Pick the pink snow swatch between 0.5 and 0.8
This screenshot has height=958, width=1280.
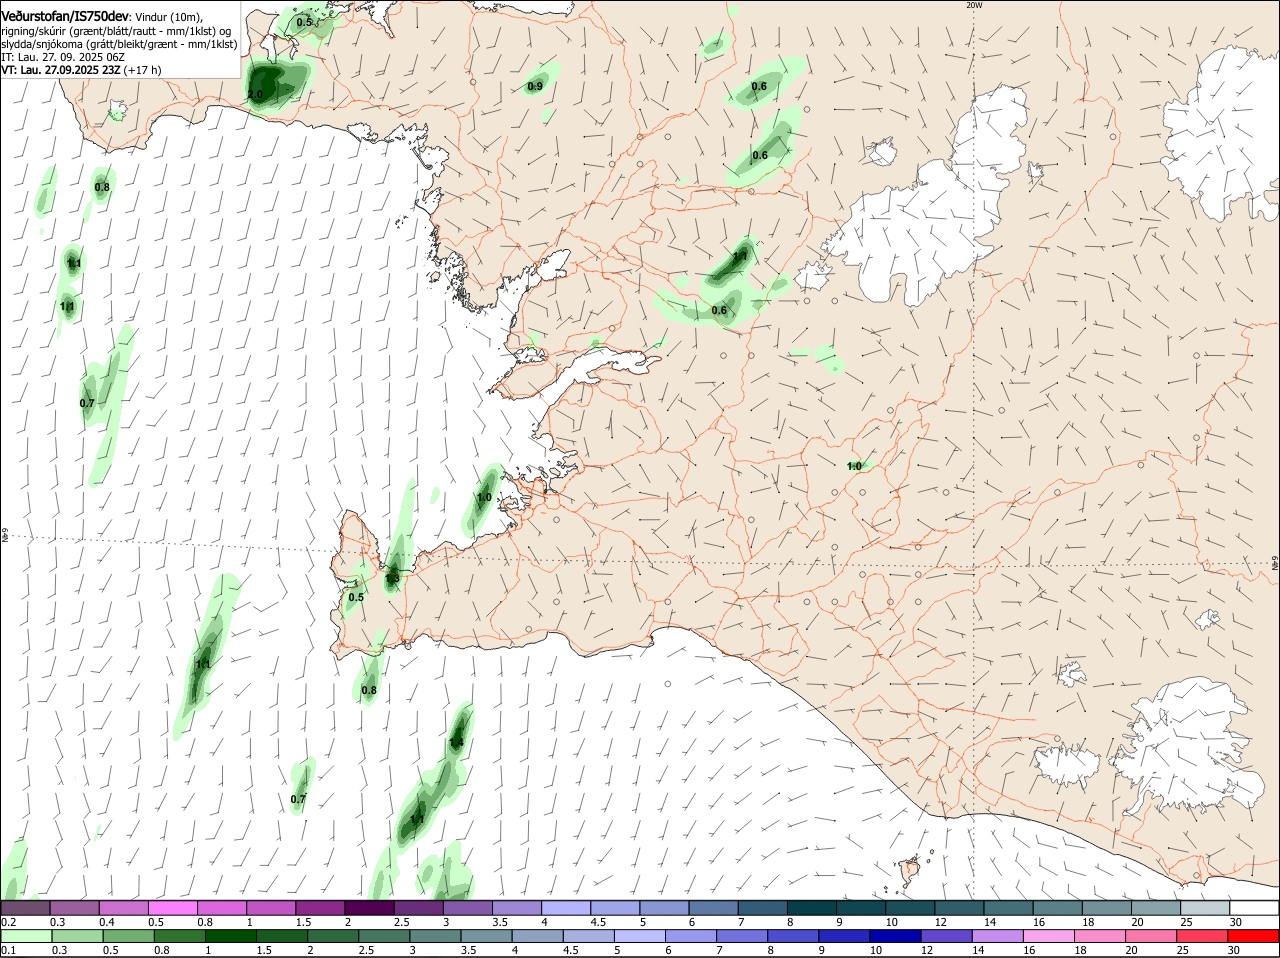pos(175,907)
